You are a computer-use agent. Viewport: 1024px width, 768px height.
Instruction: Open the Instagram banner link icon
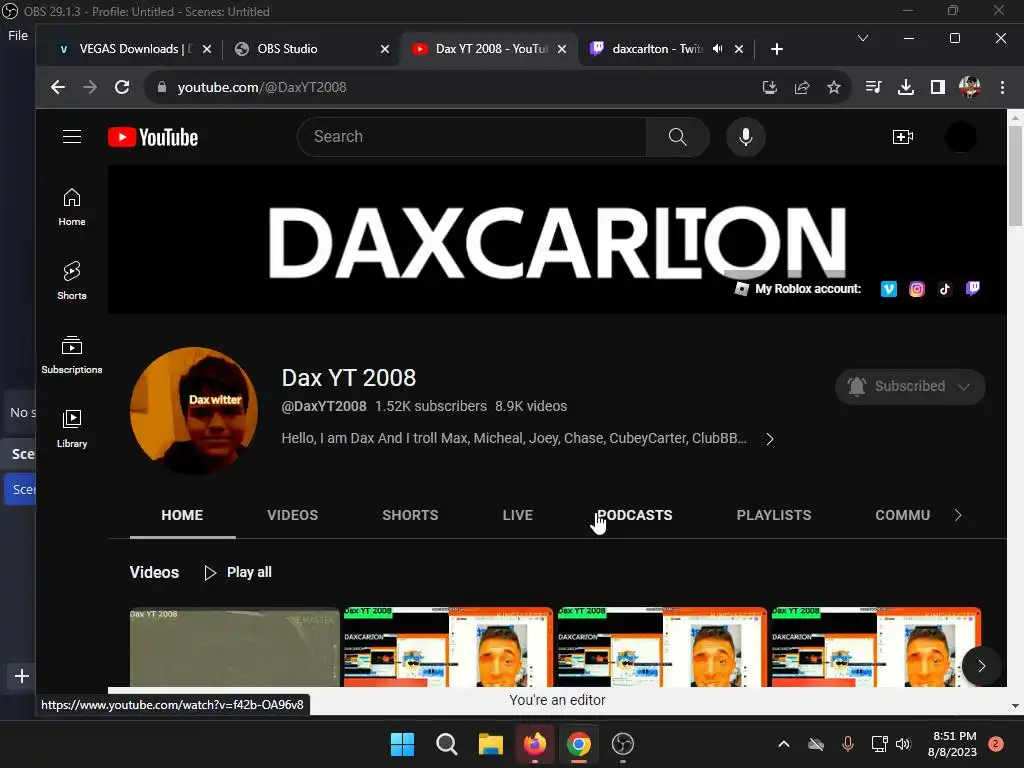(x=917, y=289)
